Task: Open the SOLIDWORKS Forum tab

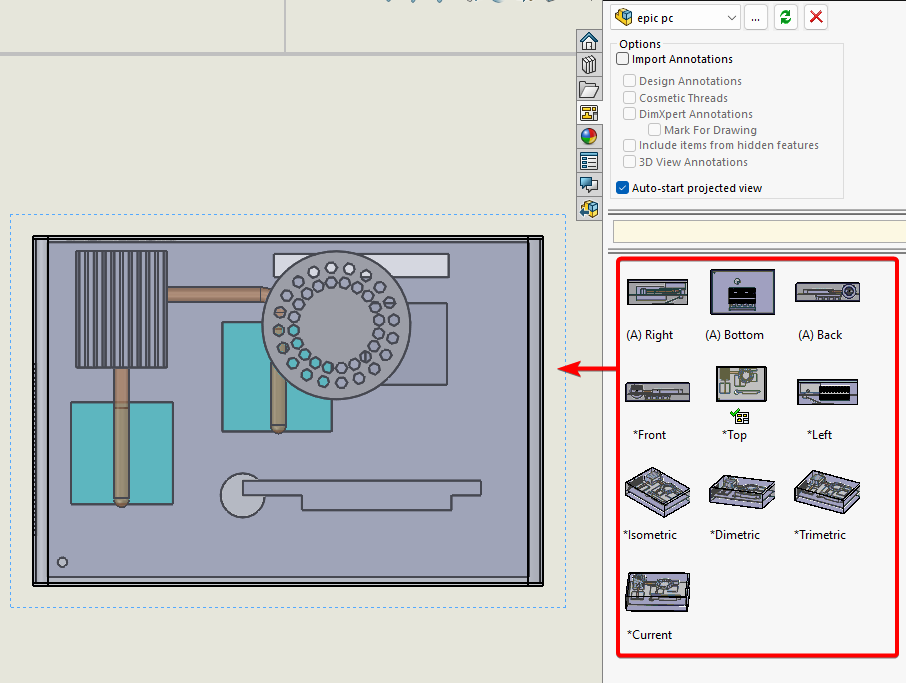Action: click(x=589, y=184)
